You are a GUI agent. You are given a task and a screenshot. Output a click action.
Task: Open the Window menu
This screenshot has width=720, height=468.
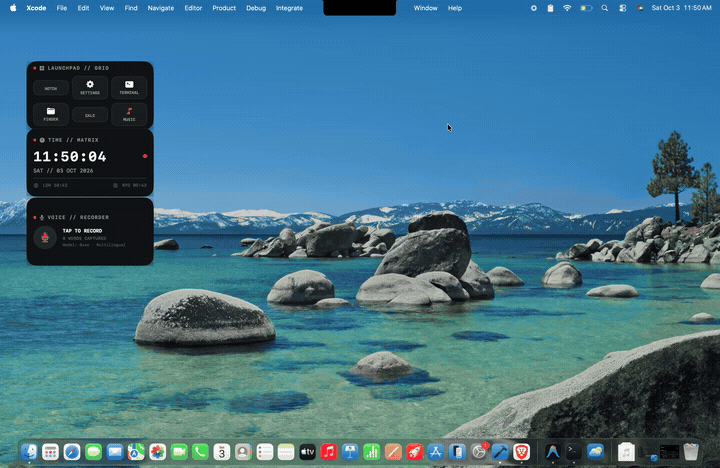[425, 8]
